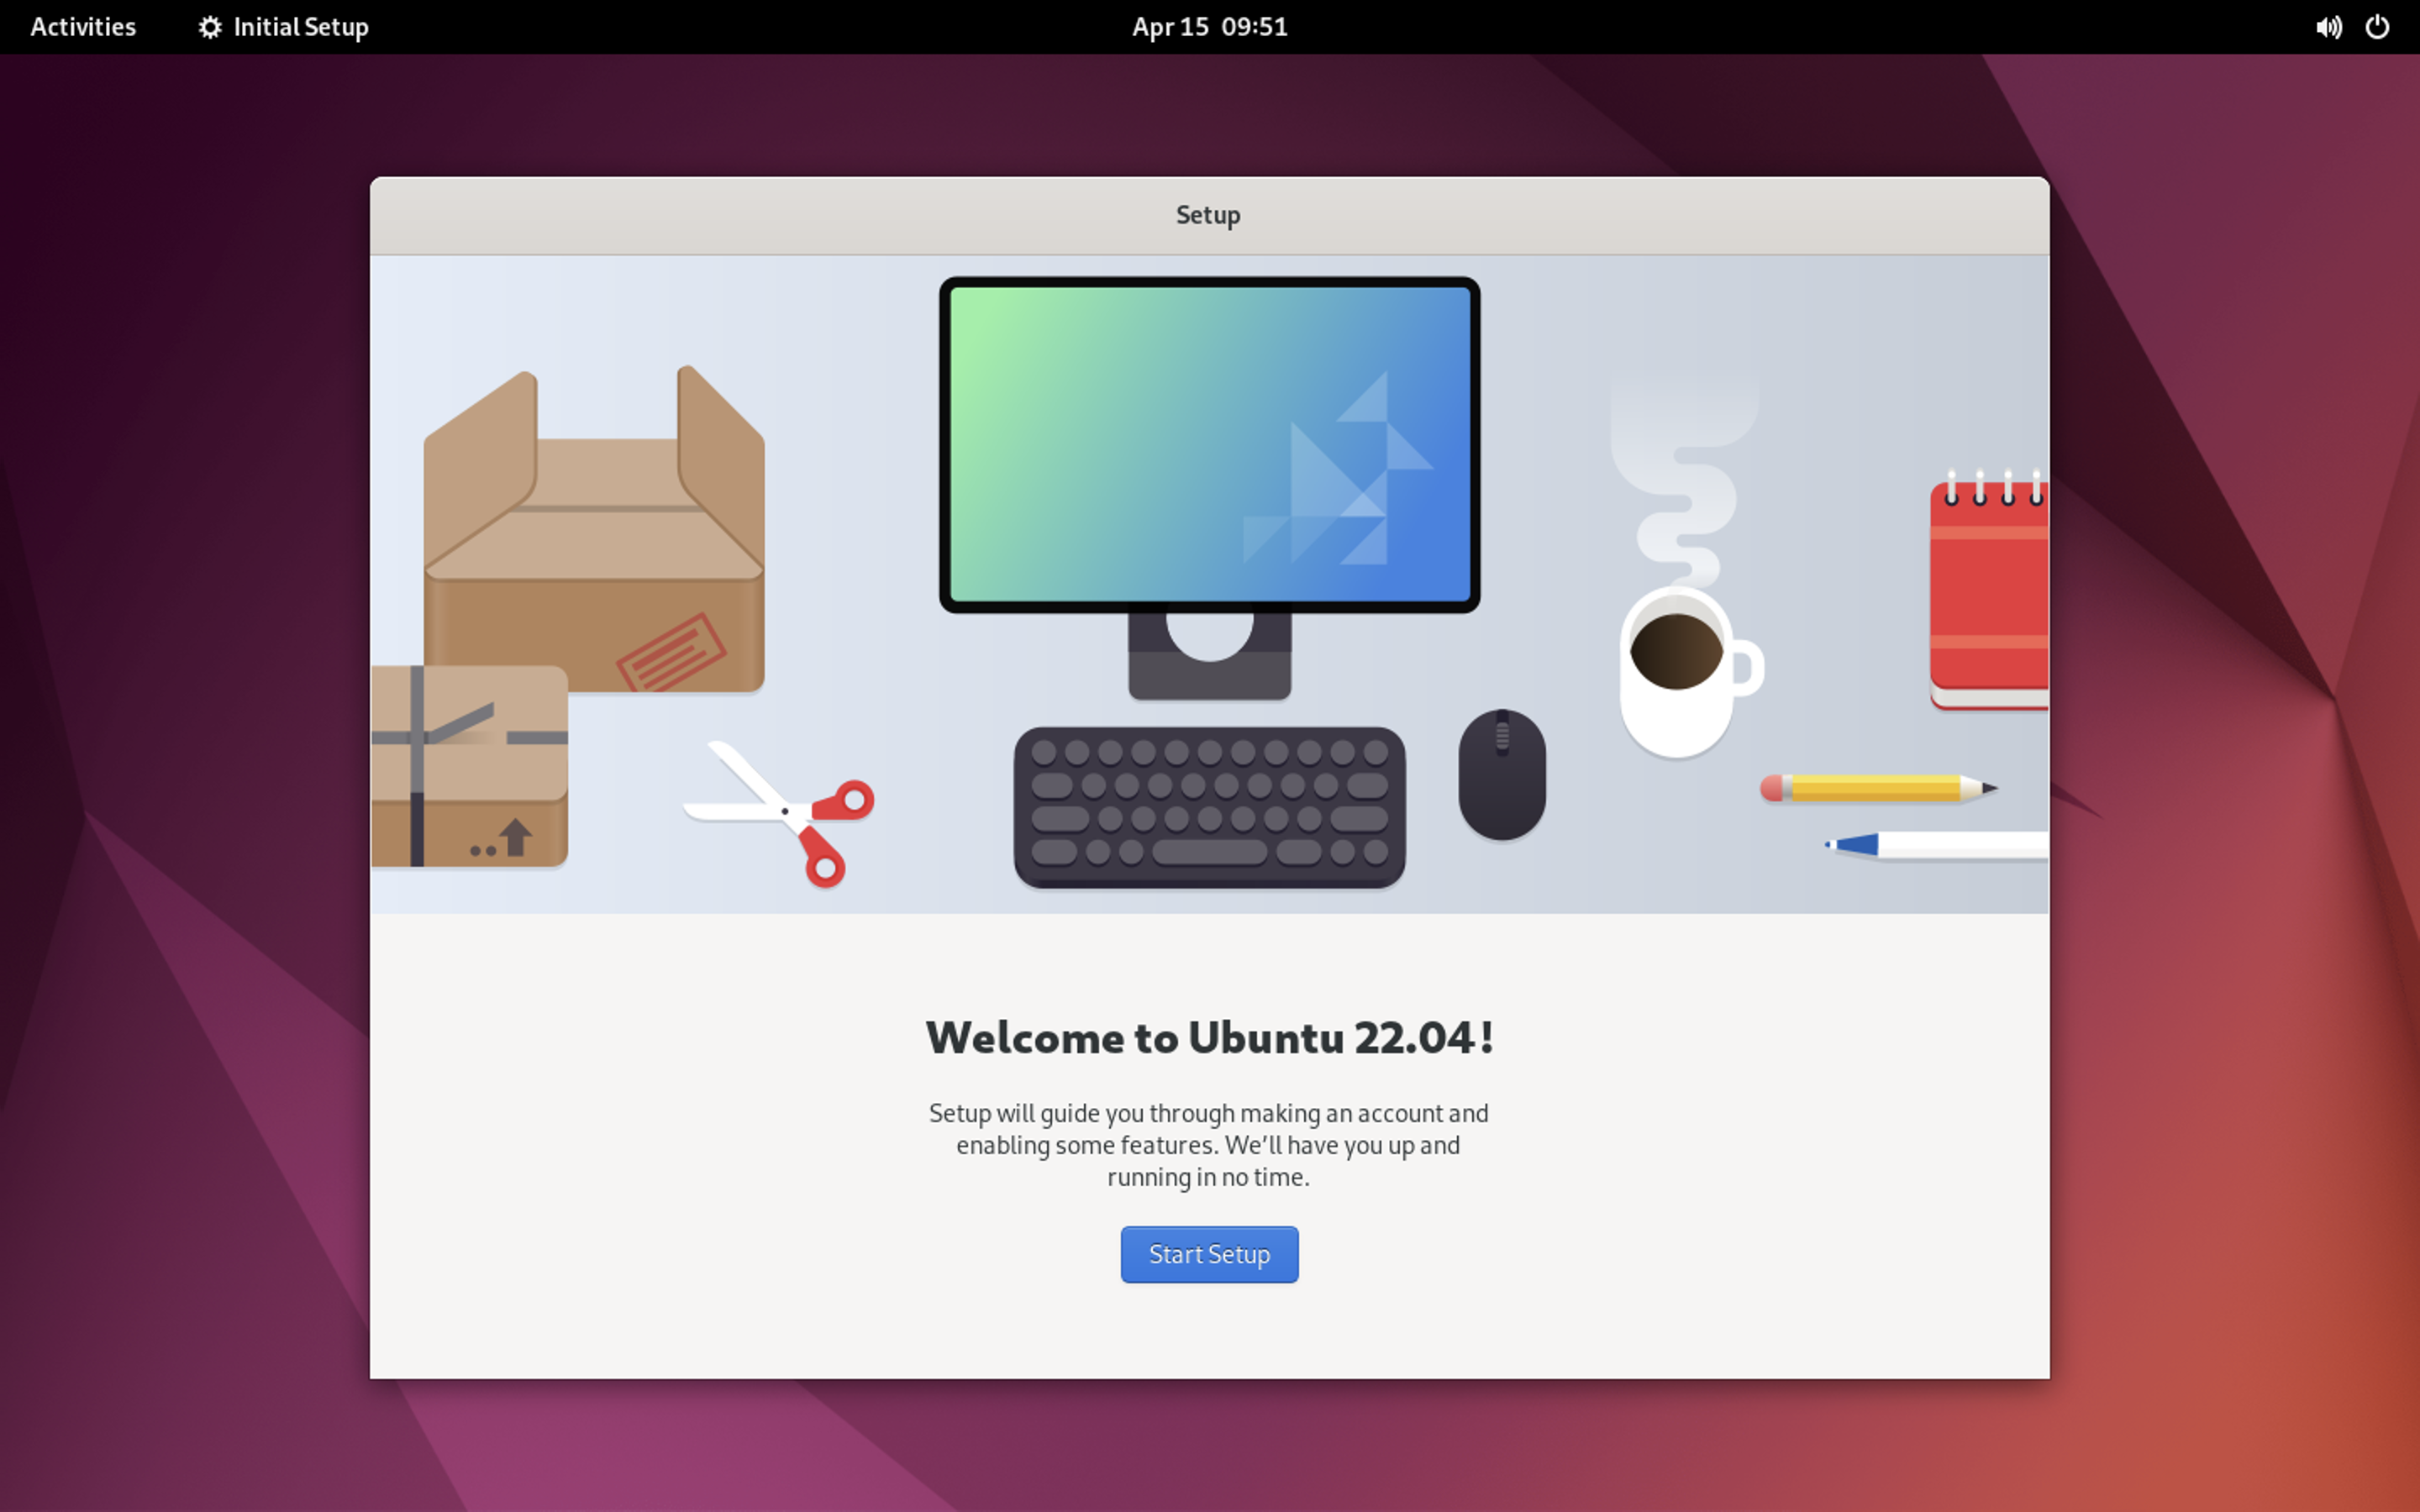Click the Setup window title bar
This screenshot has width=2420, height=1512.
point(1209,215)
